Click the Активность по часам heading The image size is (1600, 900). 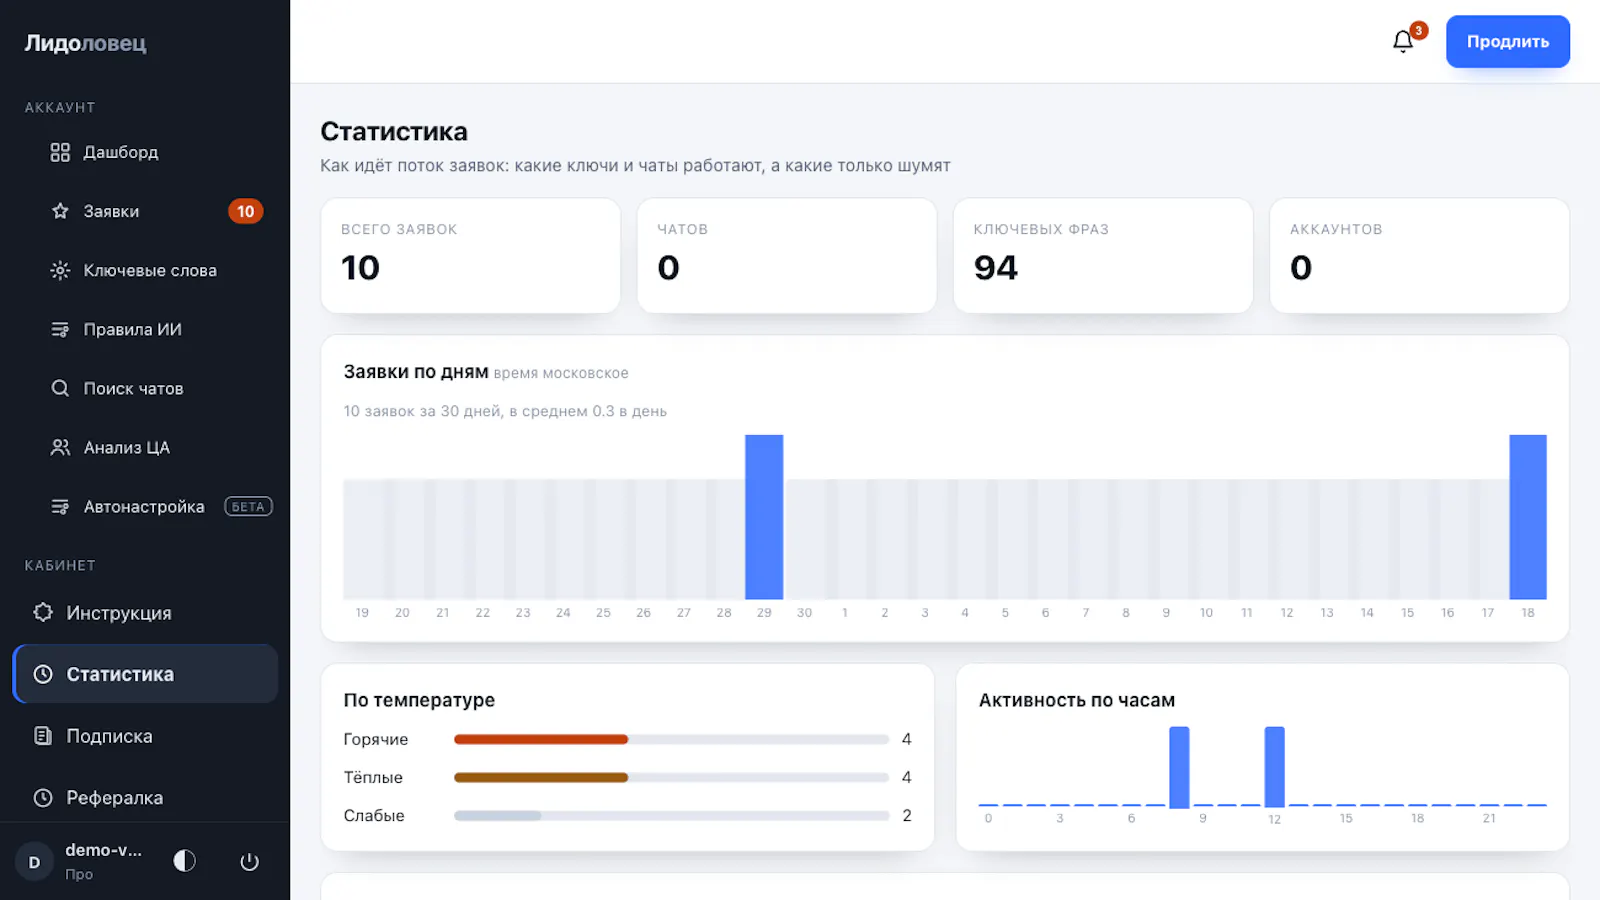click(1077, 700)
